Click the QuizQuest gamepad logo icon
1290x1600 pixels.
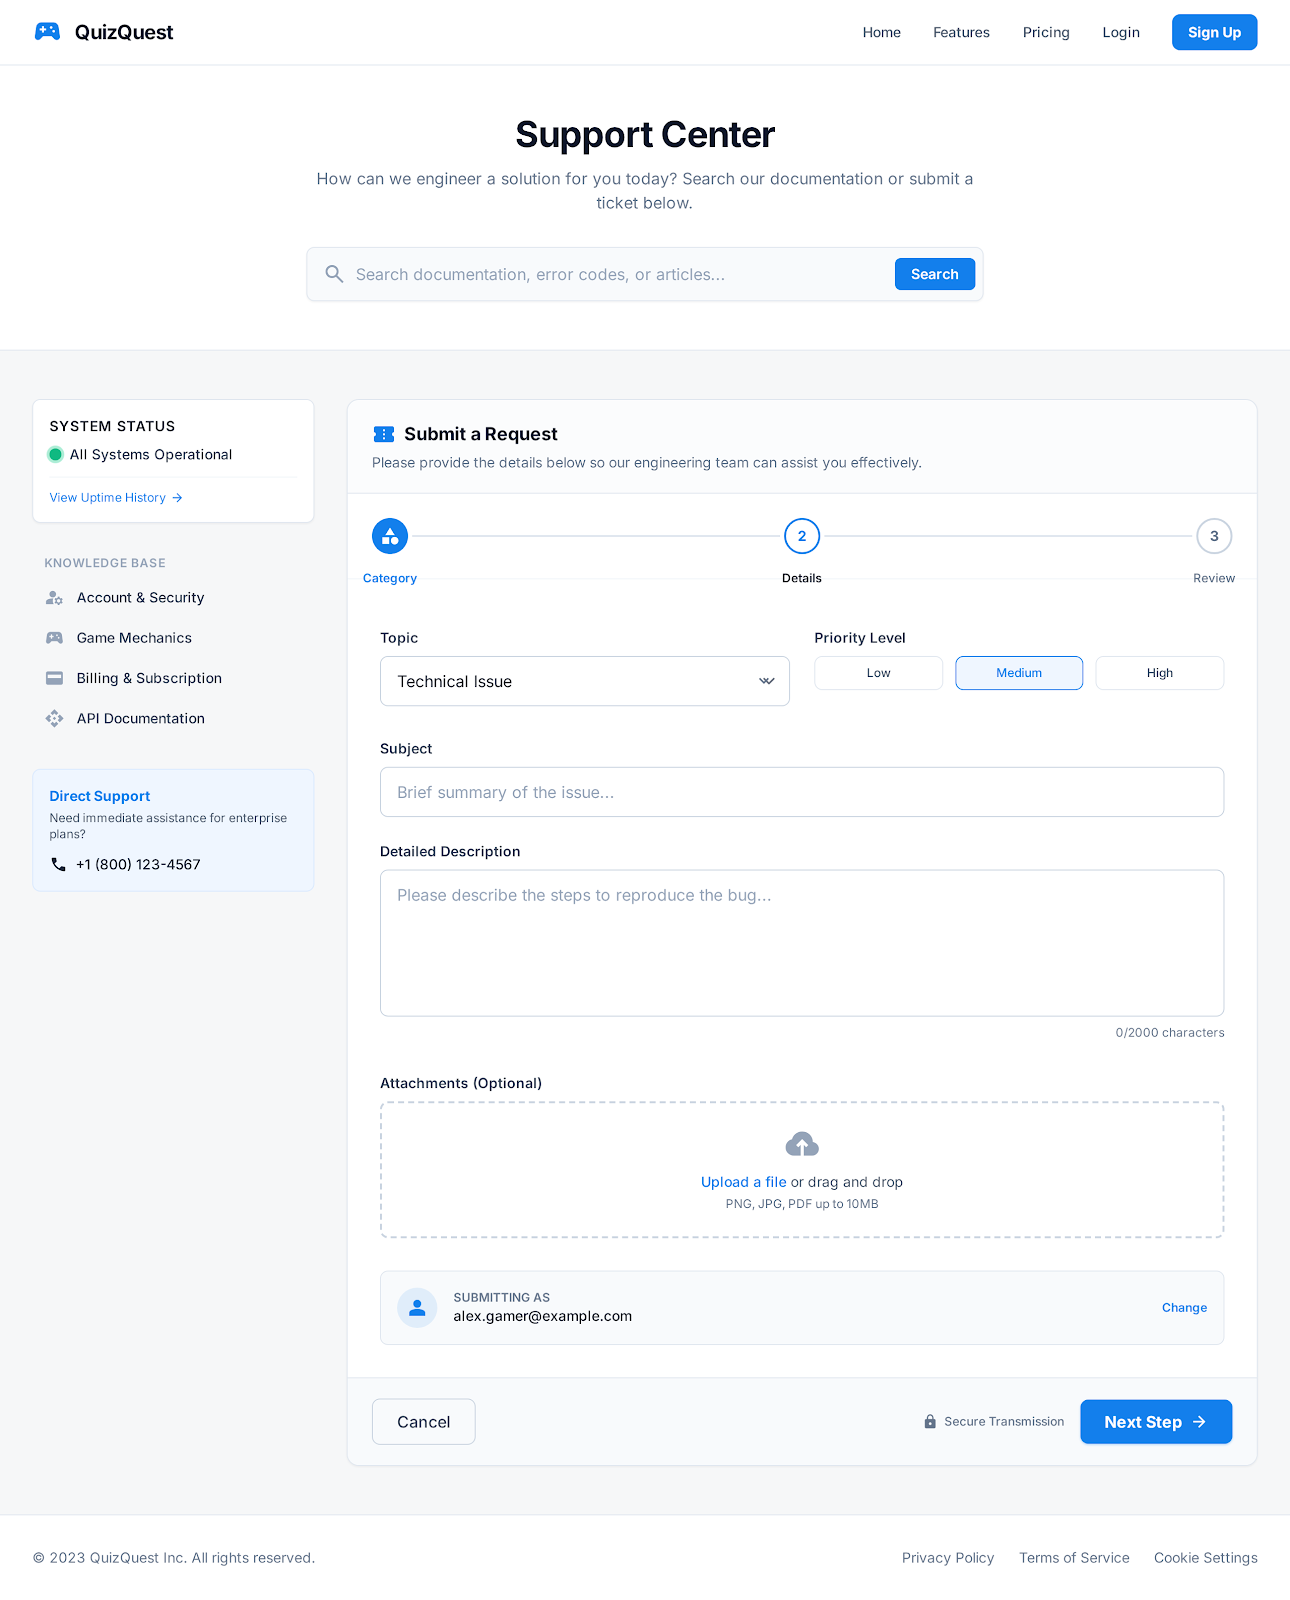[47, 32]
